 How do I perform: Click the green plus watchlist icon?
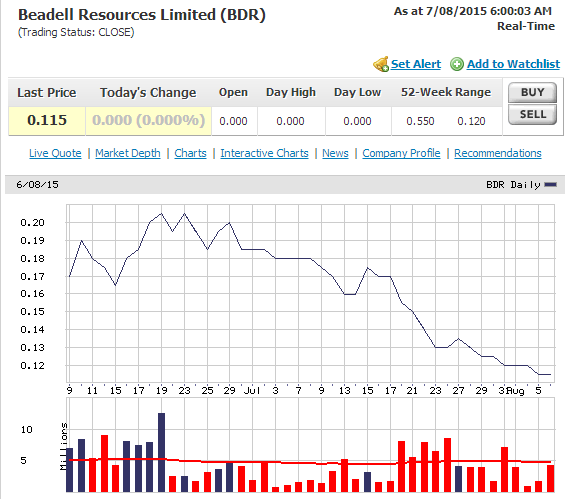pos(457,64)
